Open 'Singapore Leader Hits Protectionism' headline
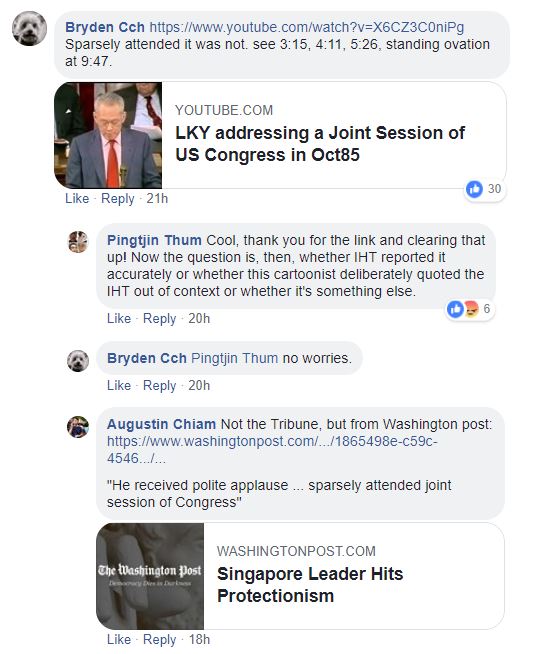The image size is (548, 654). click(x=310, y=585)
